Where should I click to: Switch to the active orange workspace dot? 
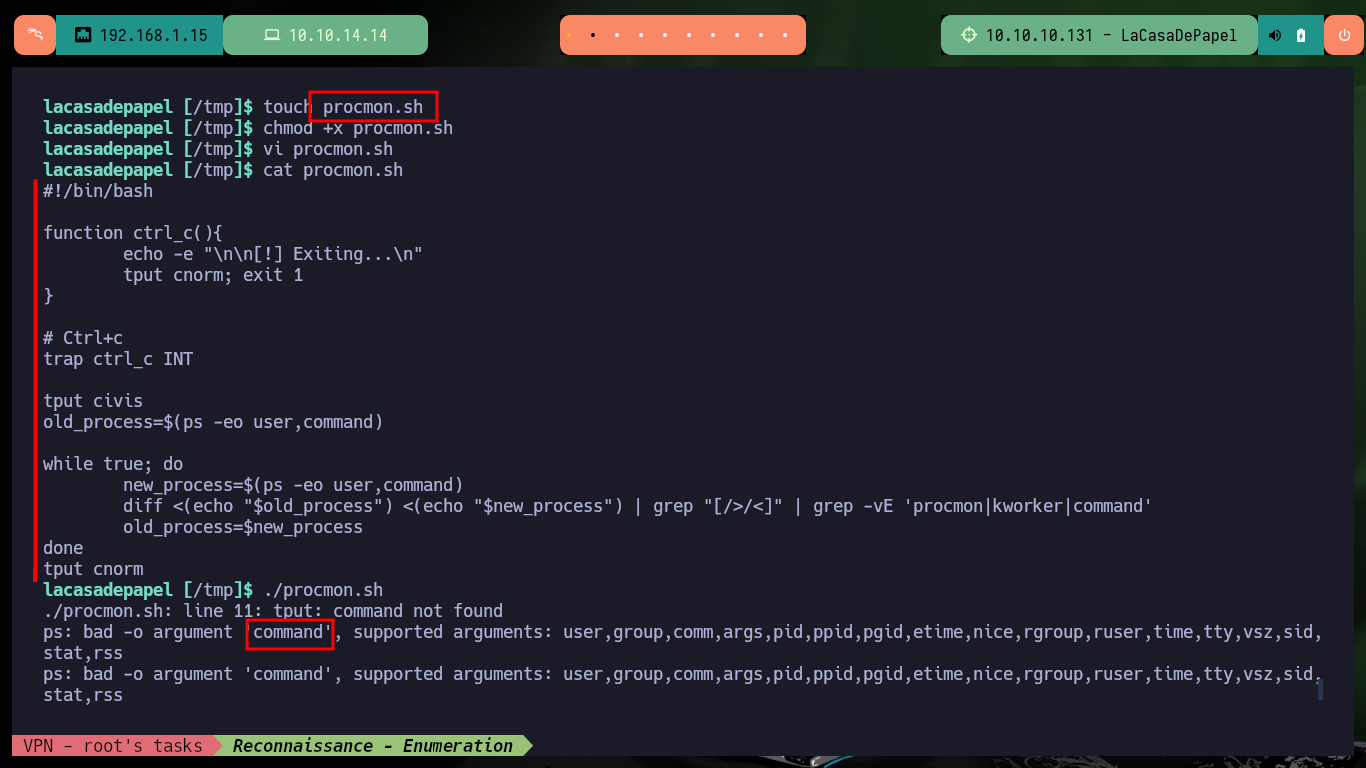568,35
